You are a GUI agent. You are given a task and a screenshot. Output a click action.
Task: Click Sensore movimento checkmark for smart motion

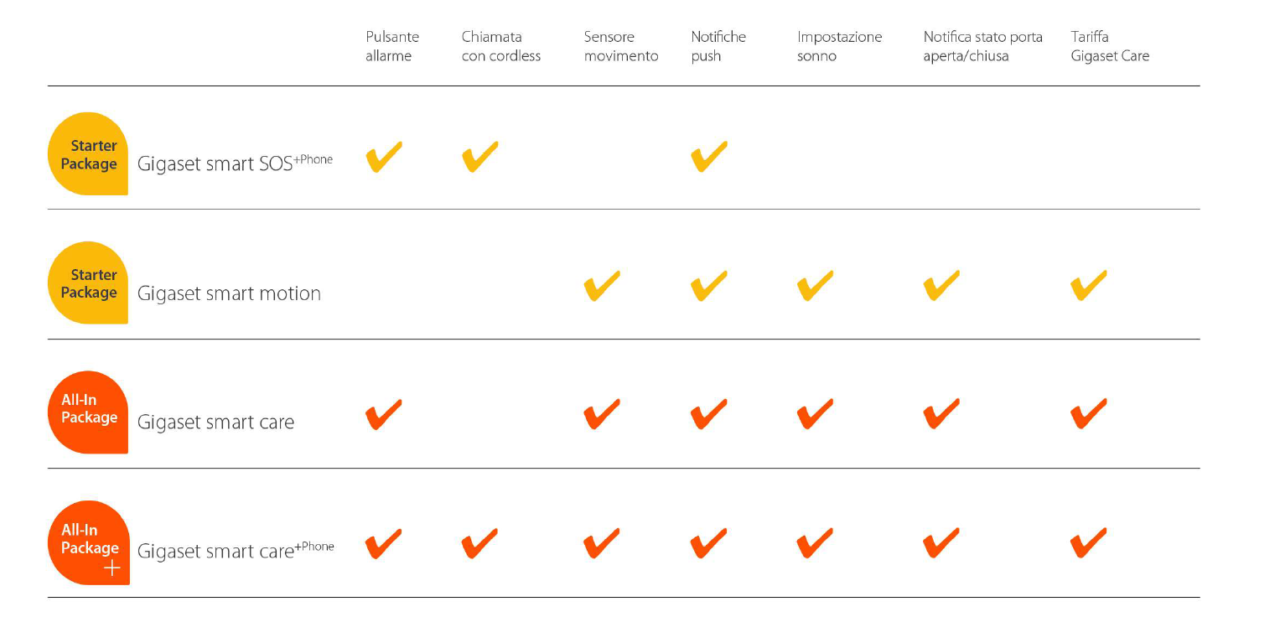tap(601, 286)
